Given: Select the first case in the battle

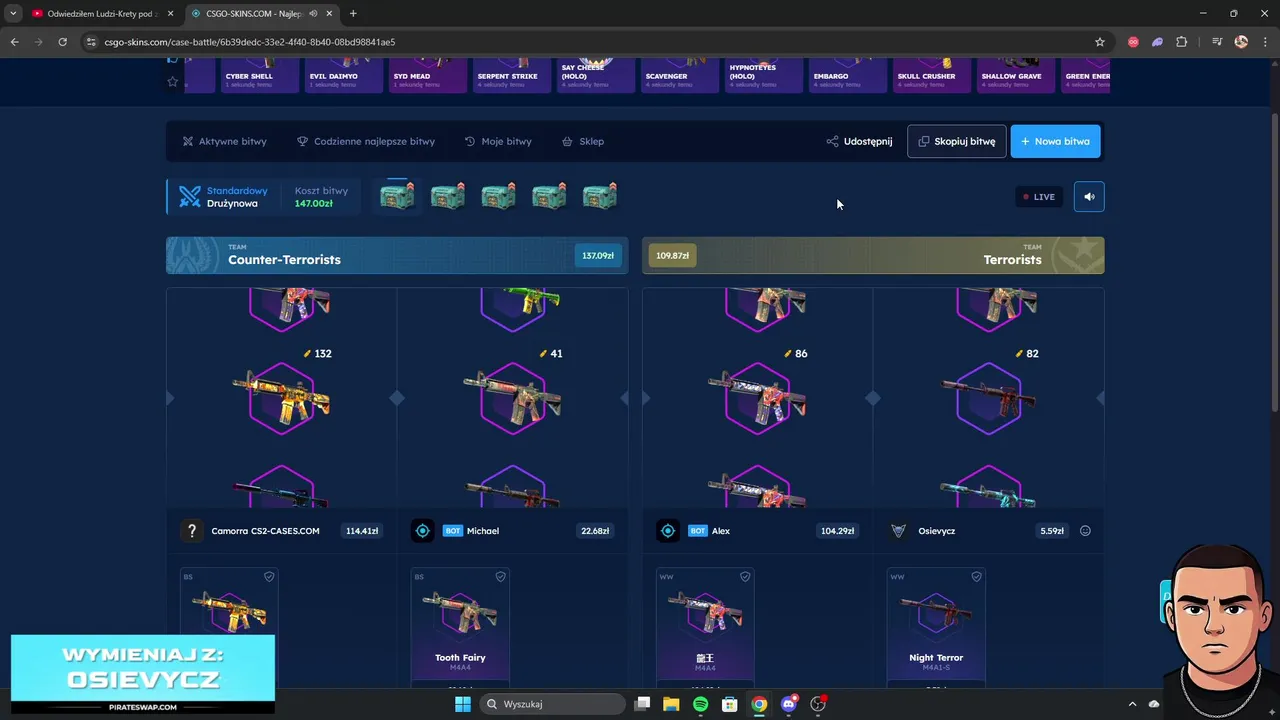Looking at the screenshot, I should (397, 196).
